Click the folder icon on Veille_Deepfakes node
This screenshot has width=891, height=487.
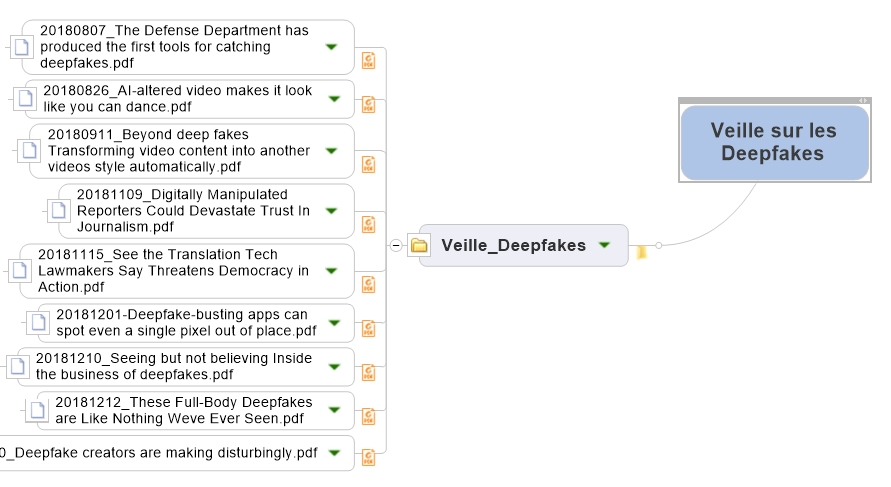point(419,245)
